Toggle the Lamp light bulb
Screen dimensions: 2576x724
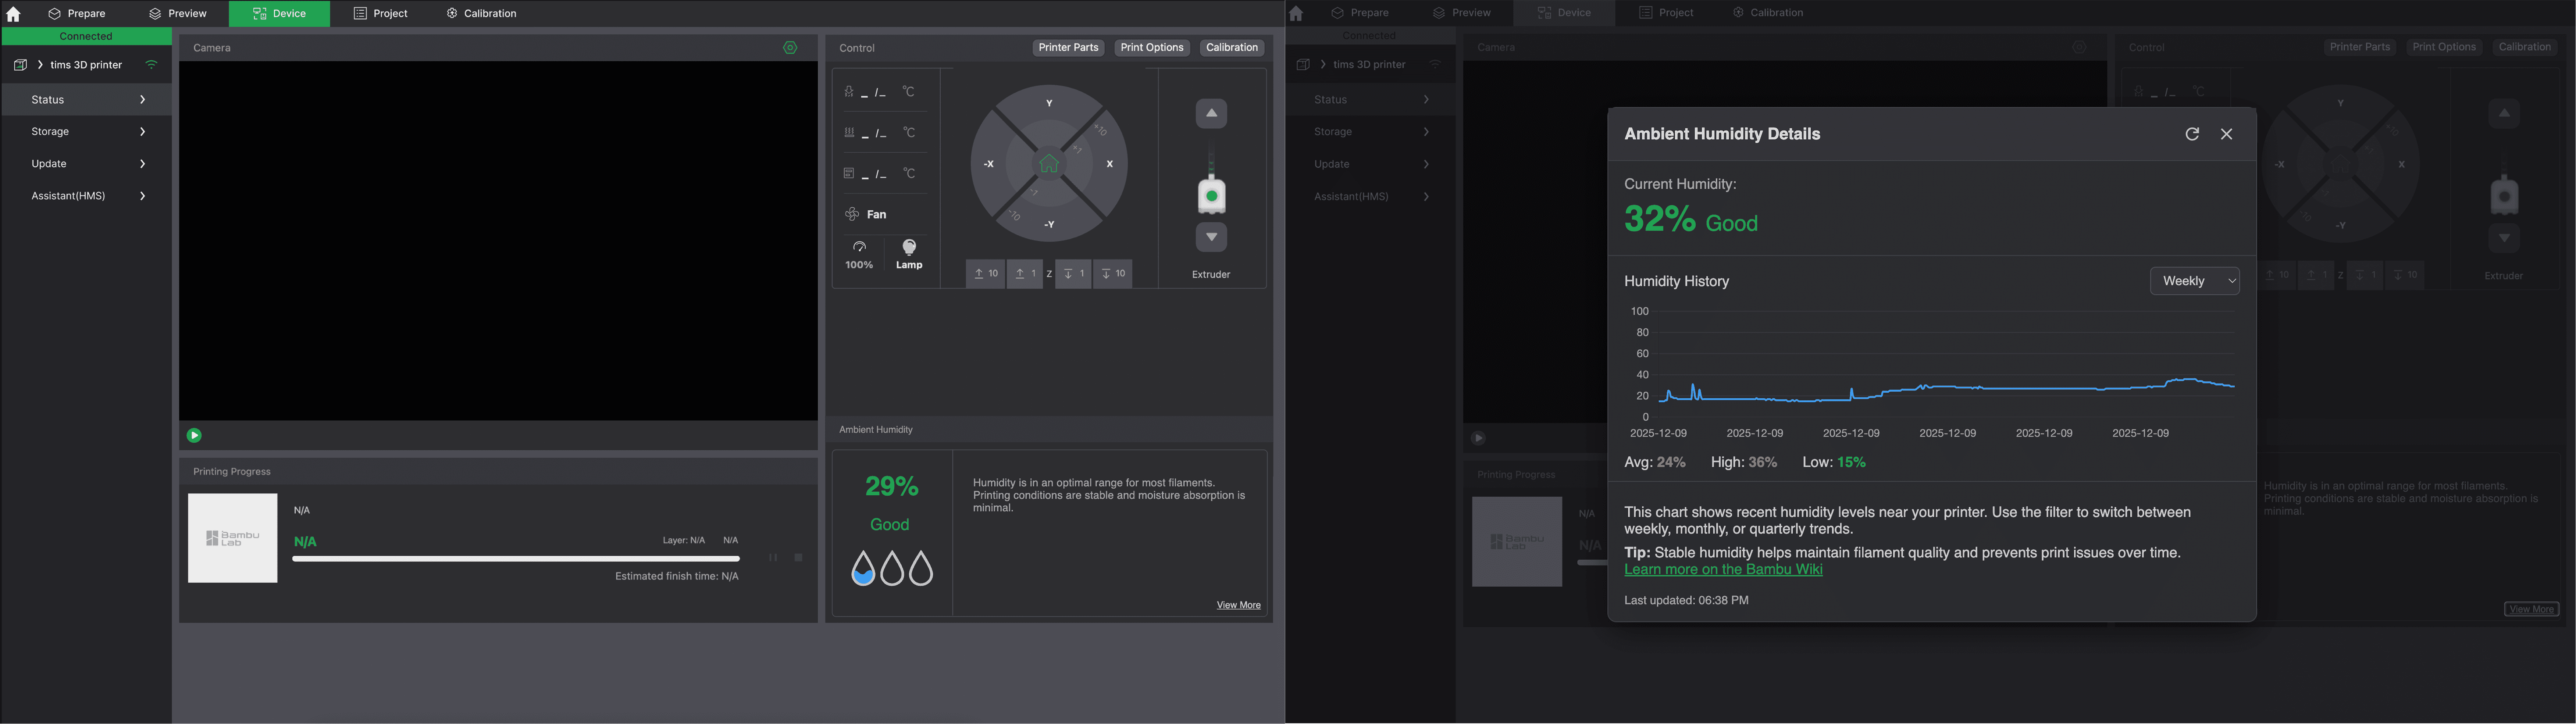click(909, 248)
